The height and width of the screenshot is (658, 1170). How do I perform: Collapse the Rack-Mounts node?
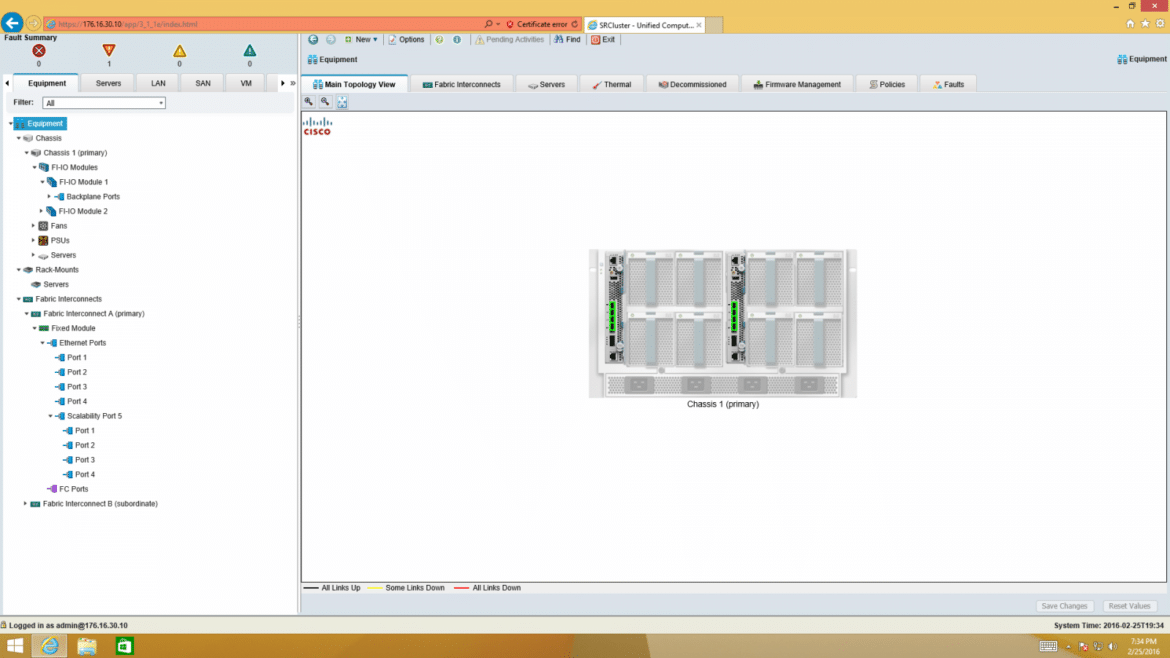(x=19, y=270)
